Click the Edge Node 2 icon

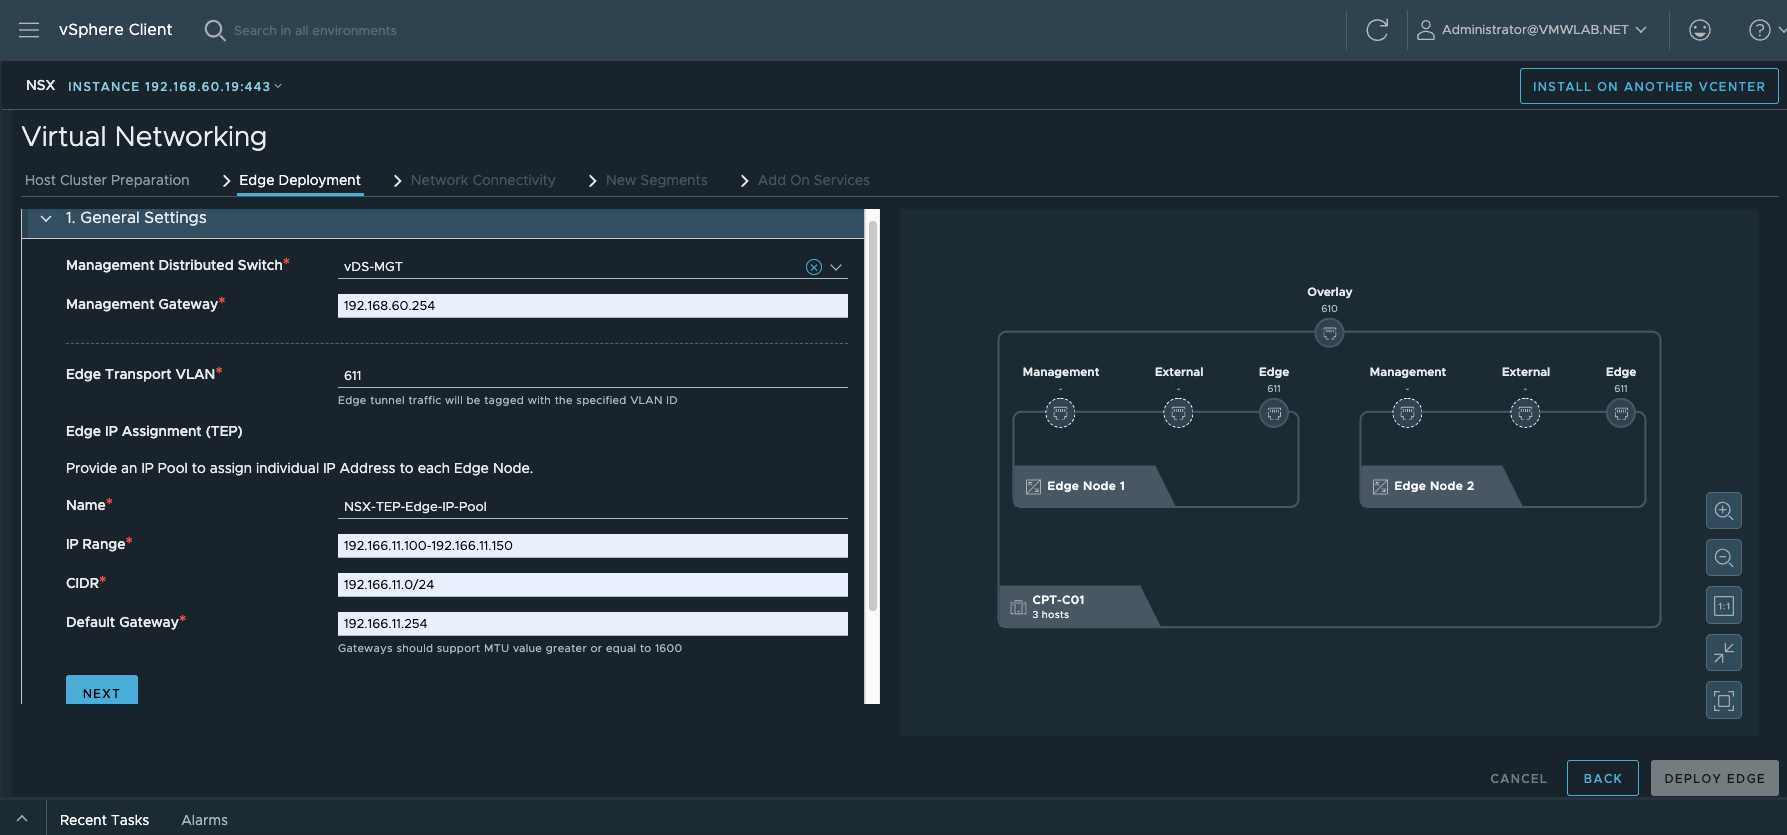click(1380, 487)
